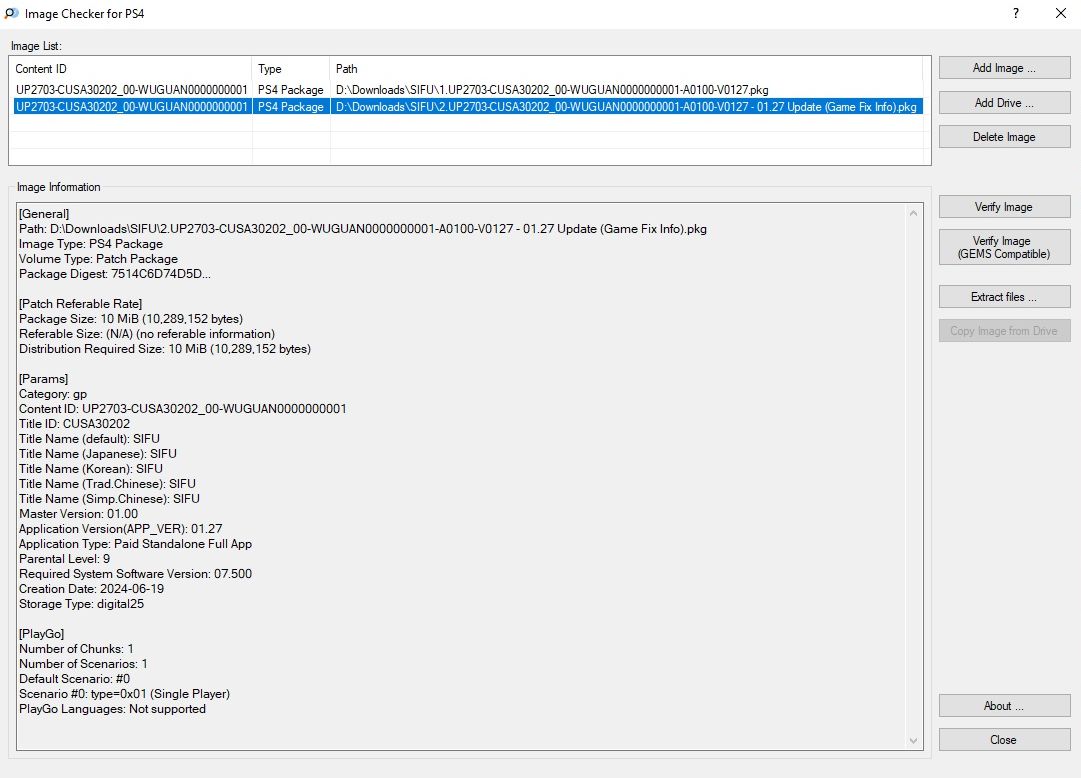Click the Content ID in the highlighted row
Screen dimensions: 1081x778
tap(131, 107)
